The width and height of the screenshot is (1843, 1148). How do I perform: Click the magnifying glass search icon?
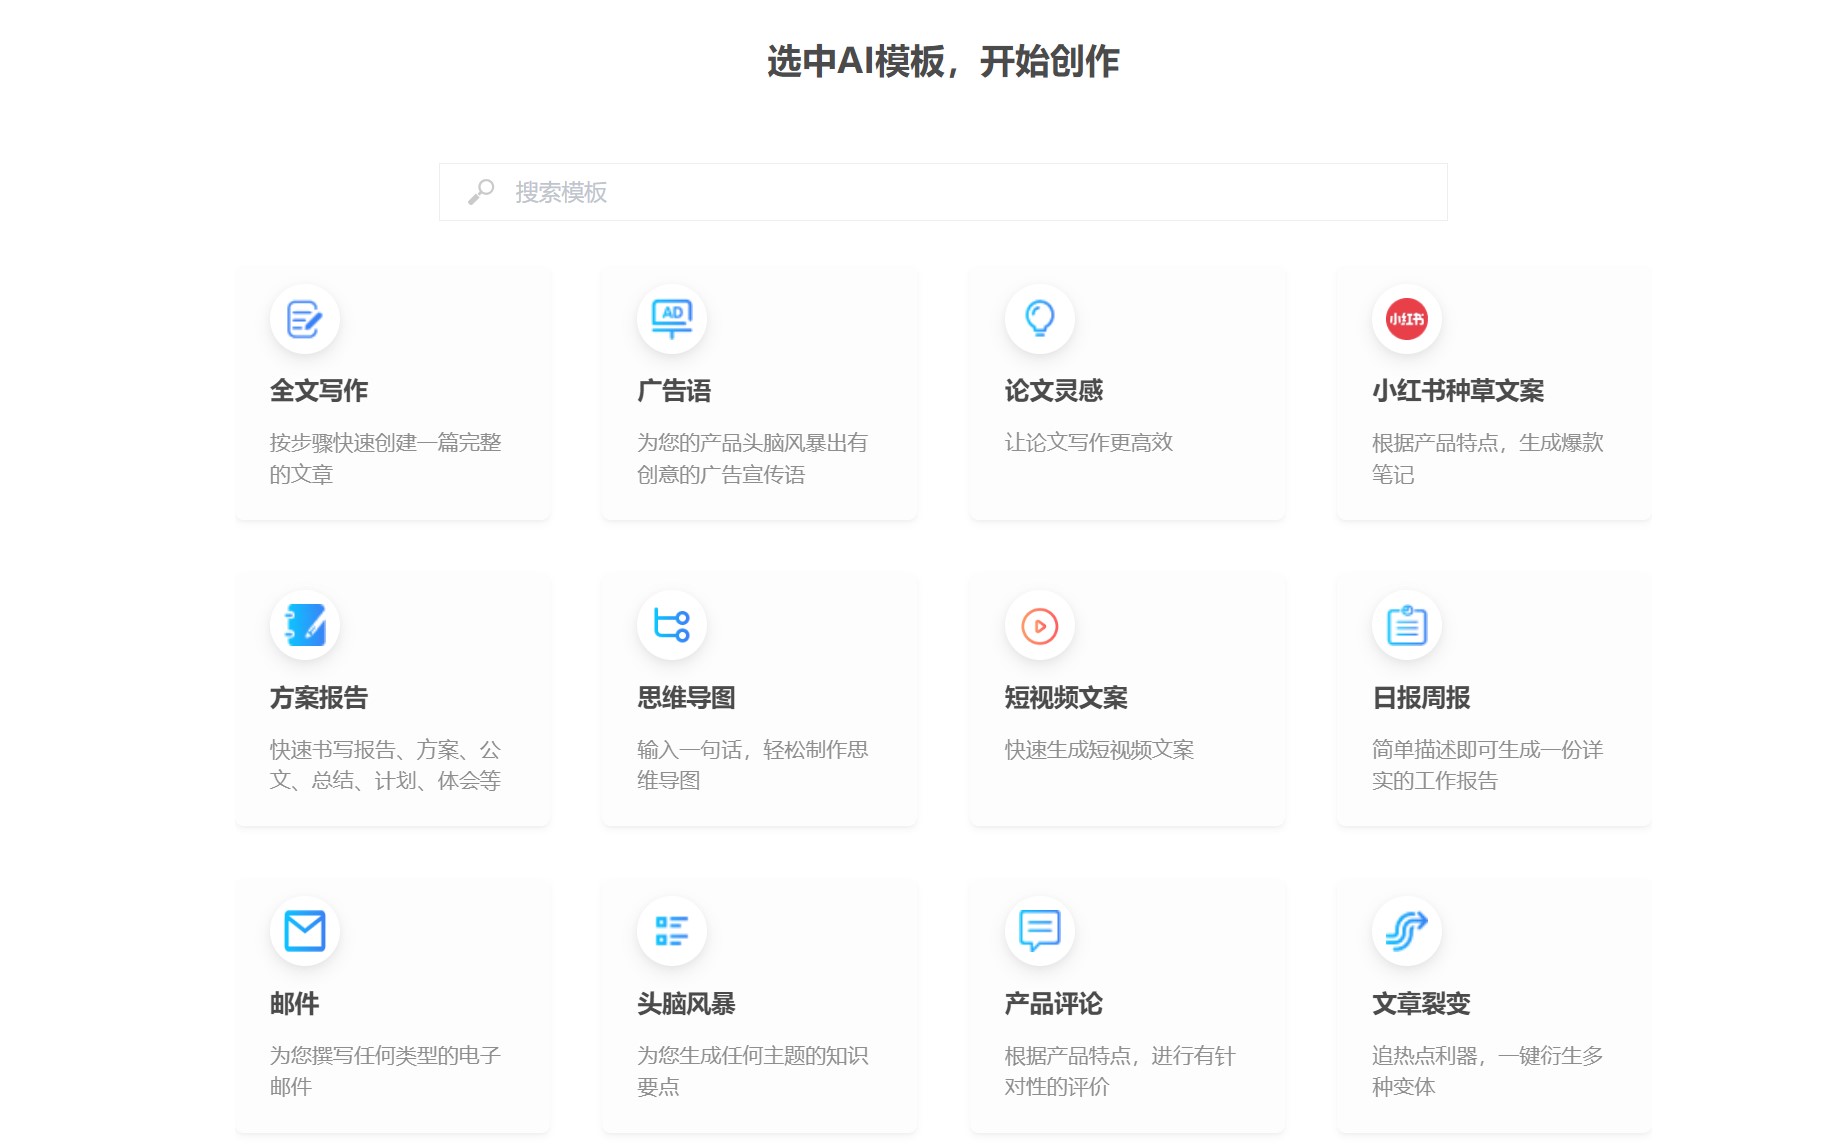click(481, 191)
